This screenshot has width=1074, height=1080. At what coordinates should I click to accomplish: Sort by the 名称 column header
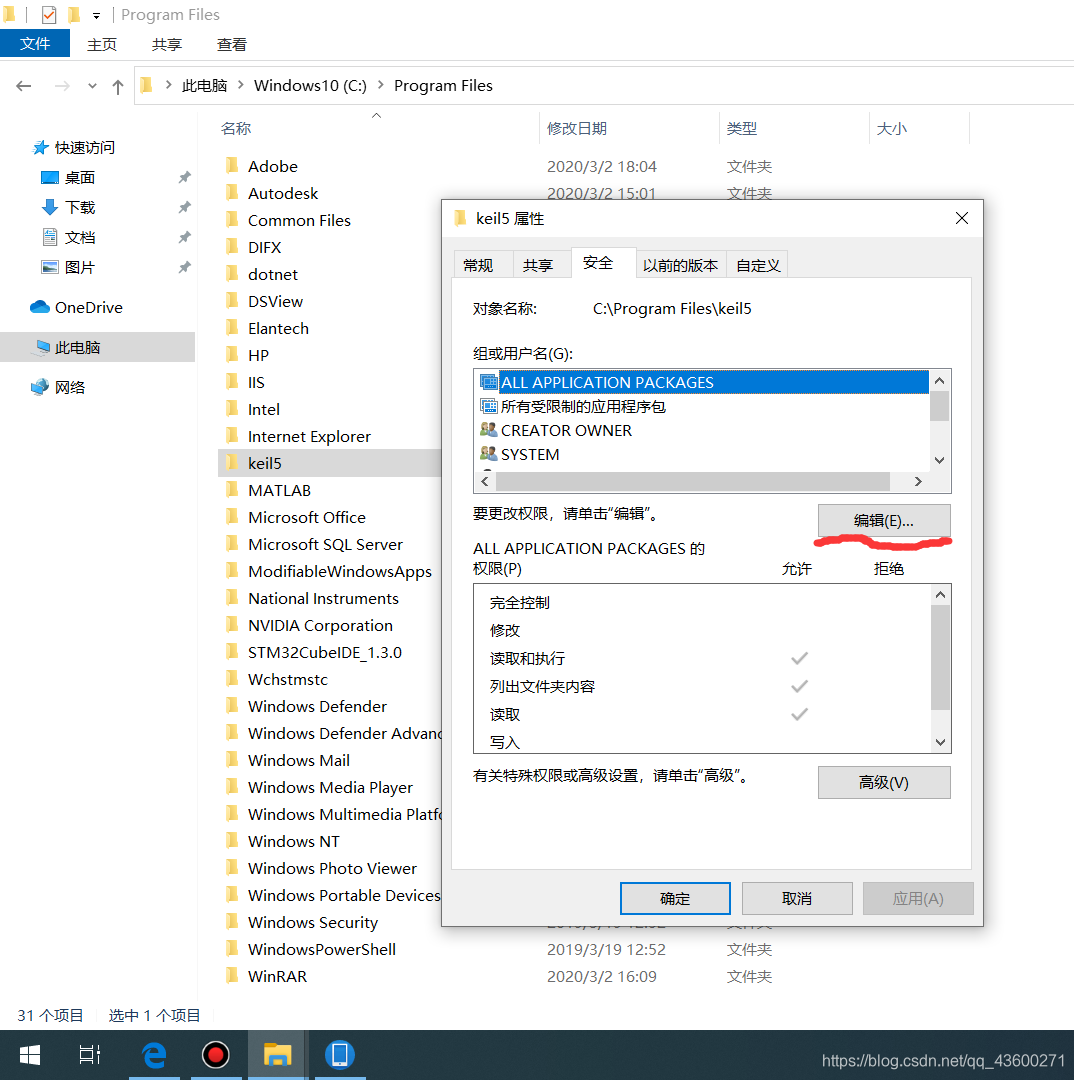pyautogui.click(x=236, y=129)
